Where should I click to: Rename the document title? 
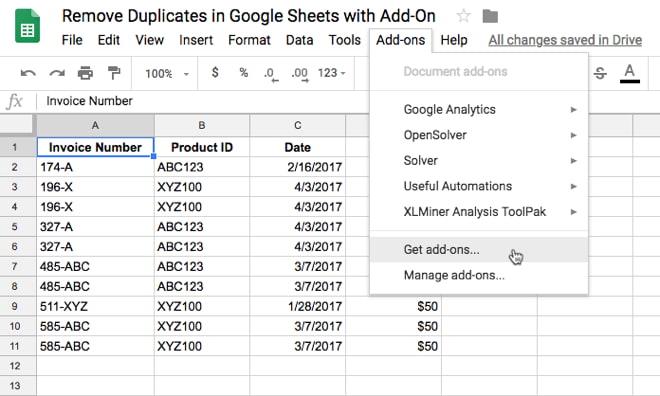click(248, 16)
